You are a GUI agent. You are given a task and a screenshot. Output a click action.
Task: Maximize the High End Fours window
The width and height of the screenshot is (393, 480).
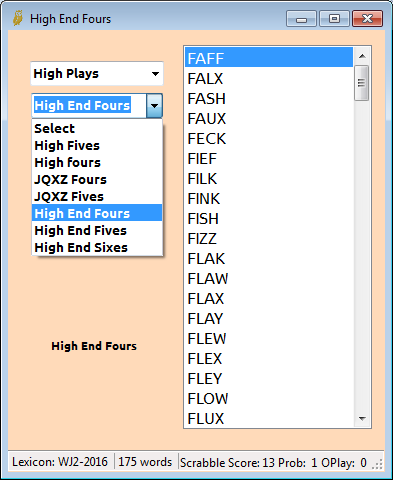[x=334, y=19]
